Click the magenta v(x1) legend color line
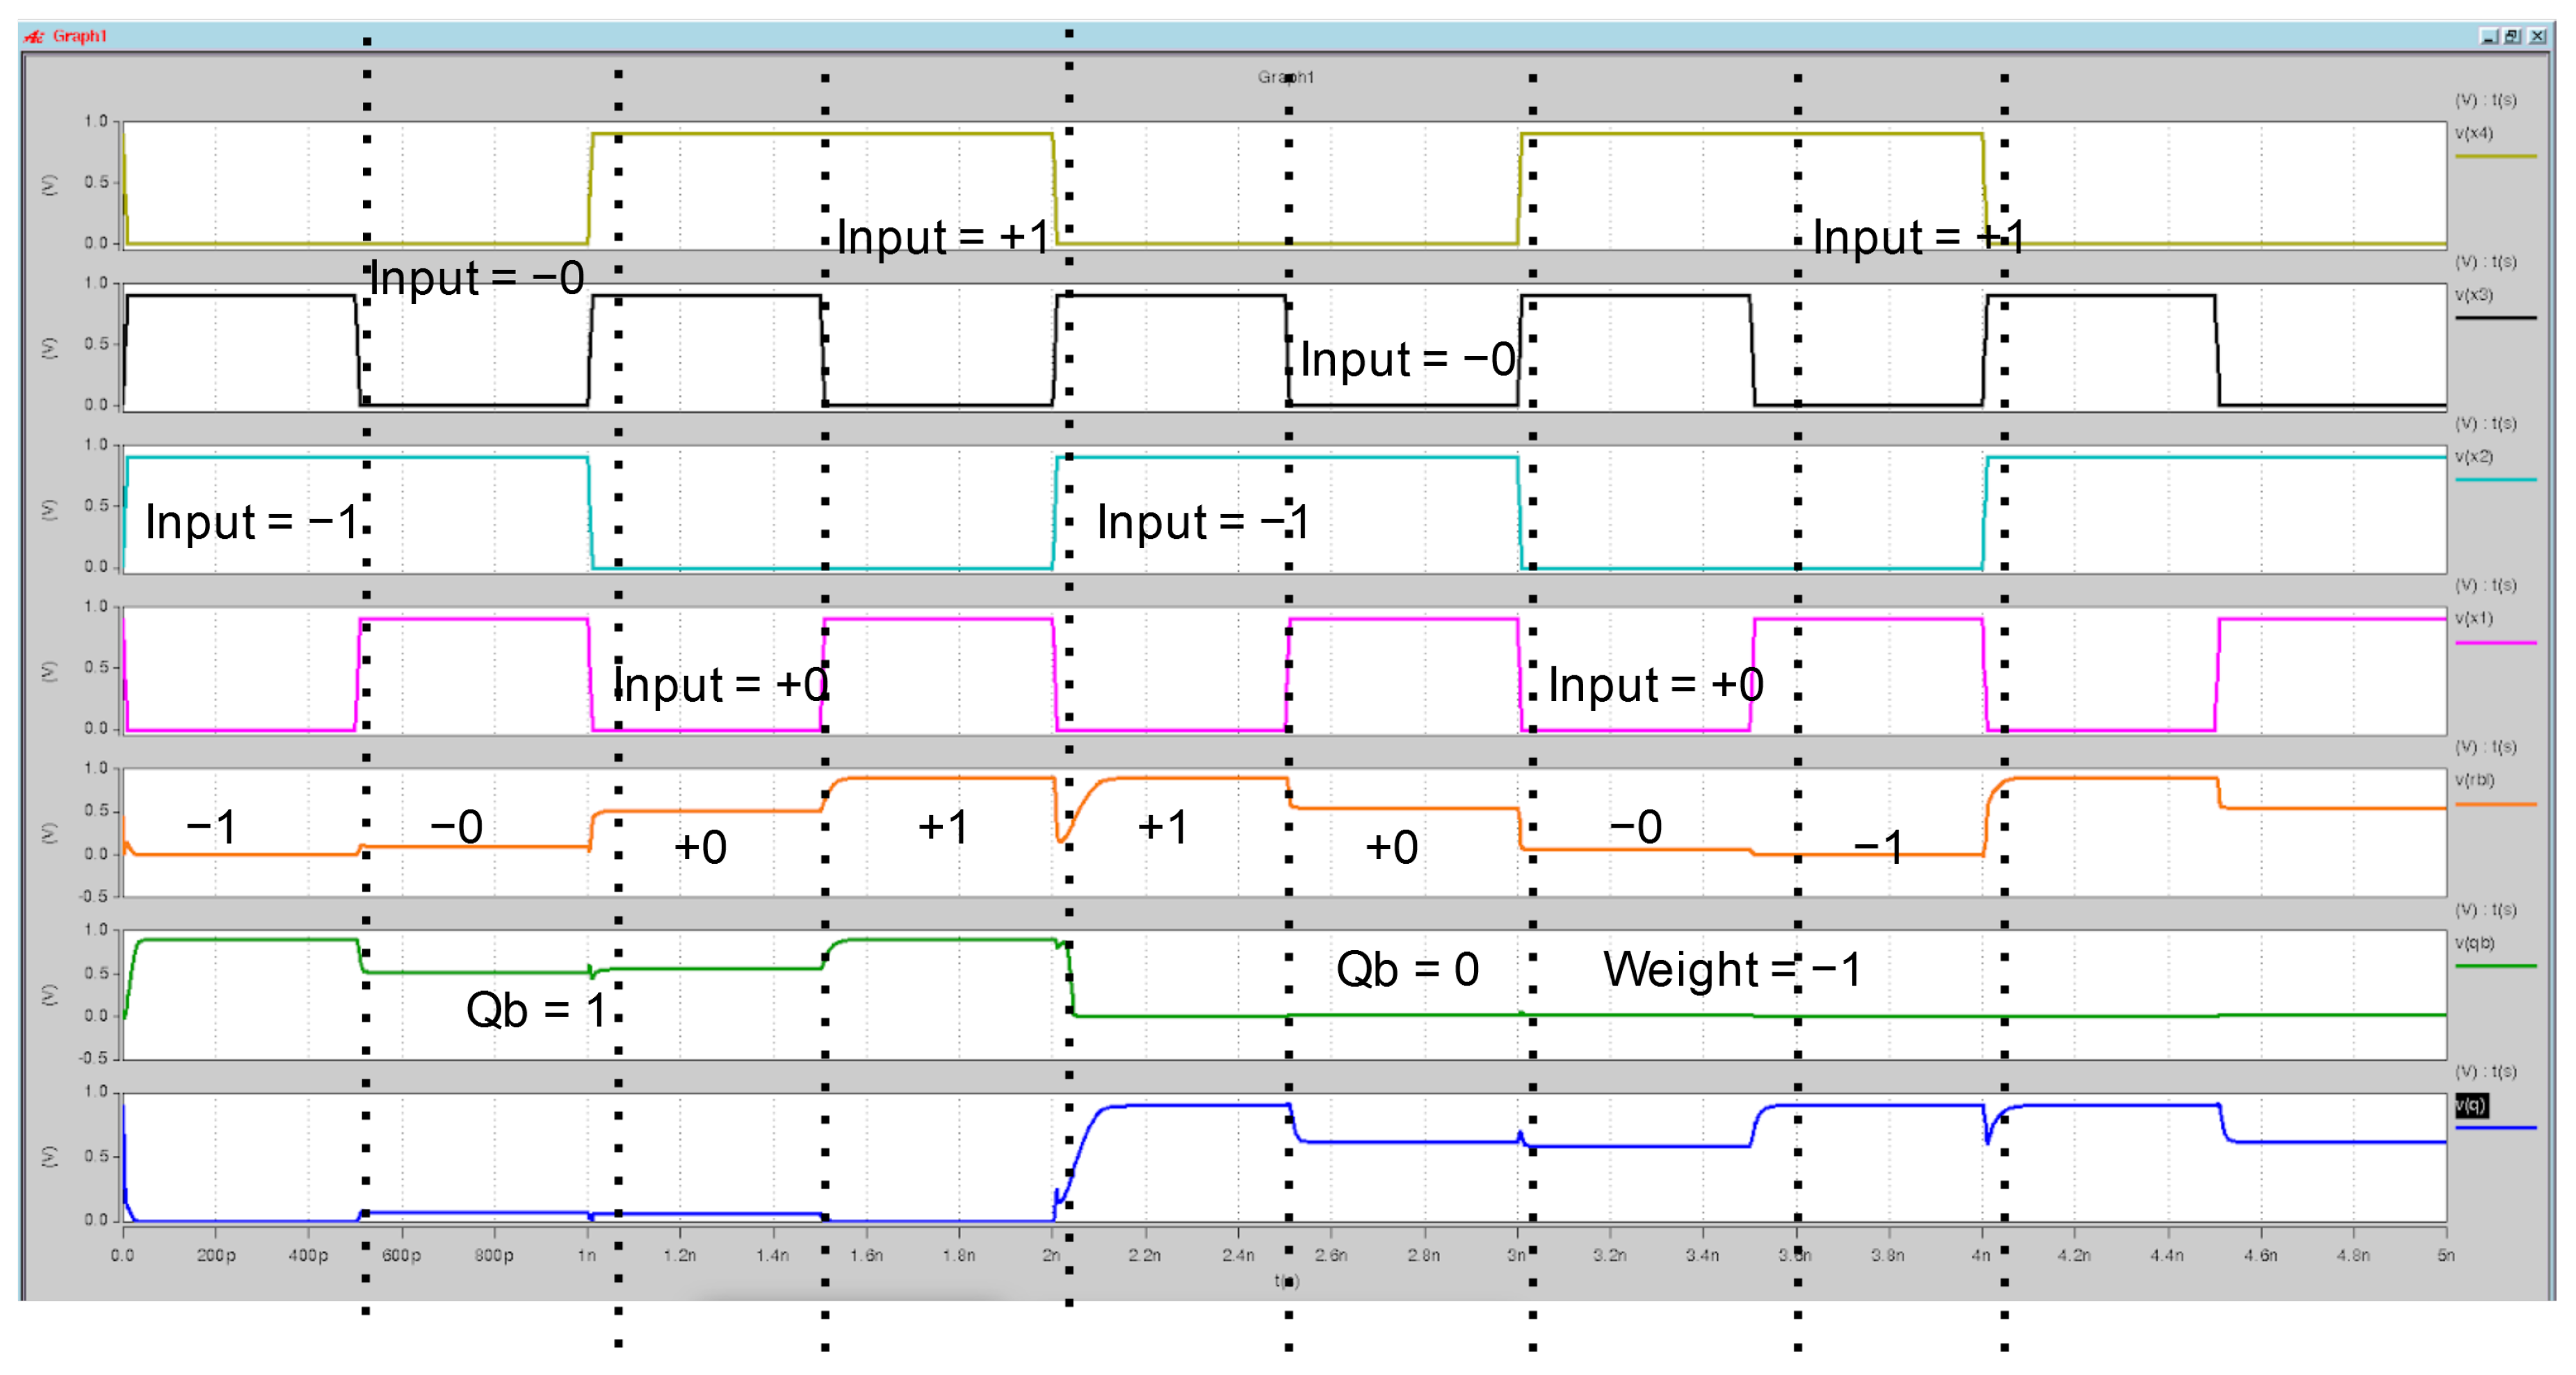The height and width of the screenshot is (1375, 2576). (2496, 643)
